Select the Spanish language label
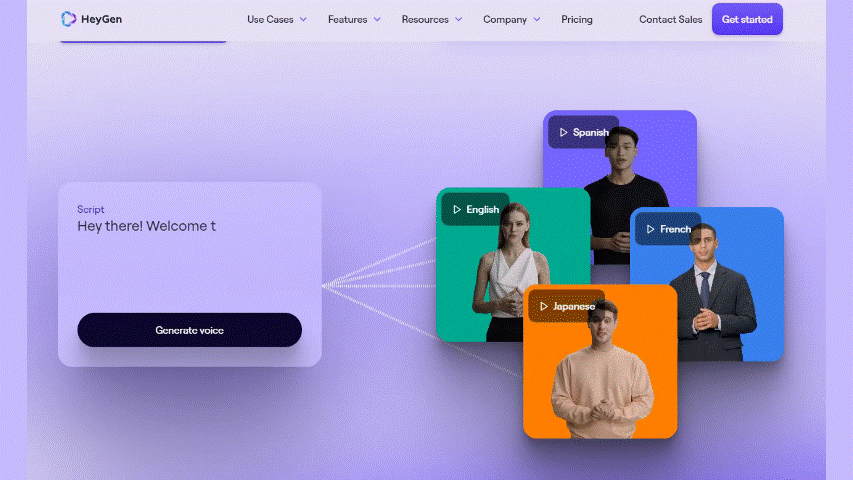Viewport: 853px width, 480px height. (591, 132)
